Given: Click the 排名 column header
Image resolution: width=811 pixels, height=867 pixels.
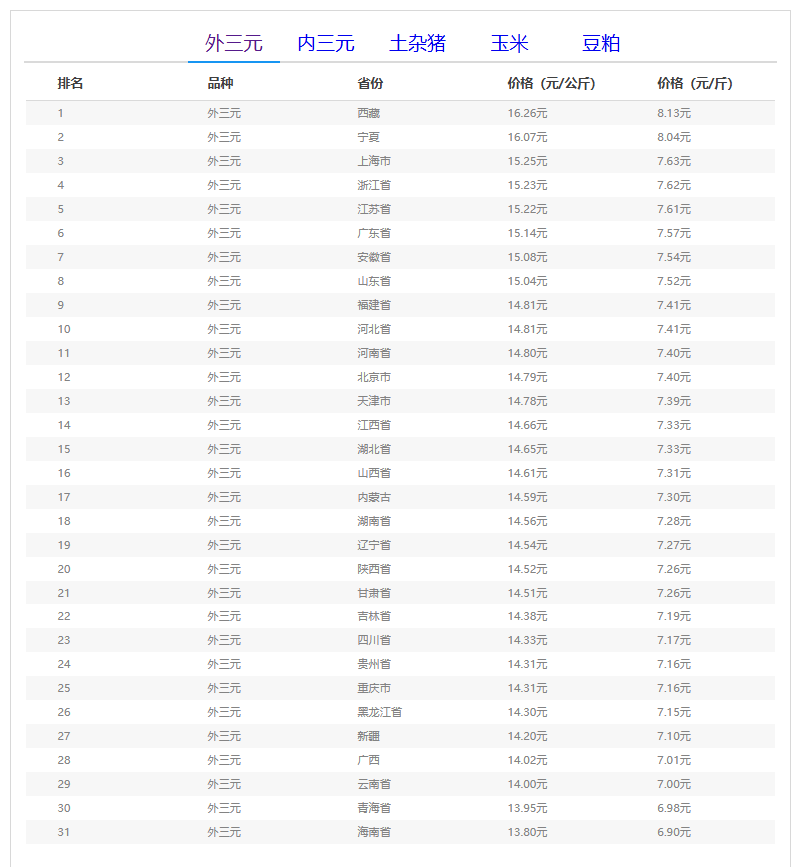Looking at the screenshot, I should (x=70, y=83).
